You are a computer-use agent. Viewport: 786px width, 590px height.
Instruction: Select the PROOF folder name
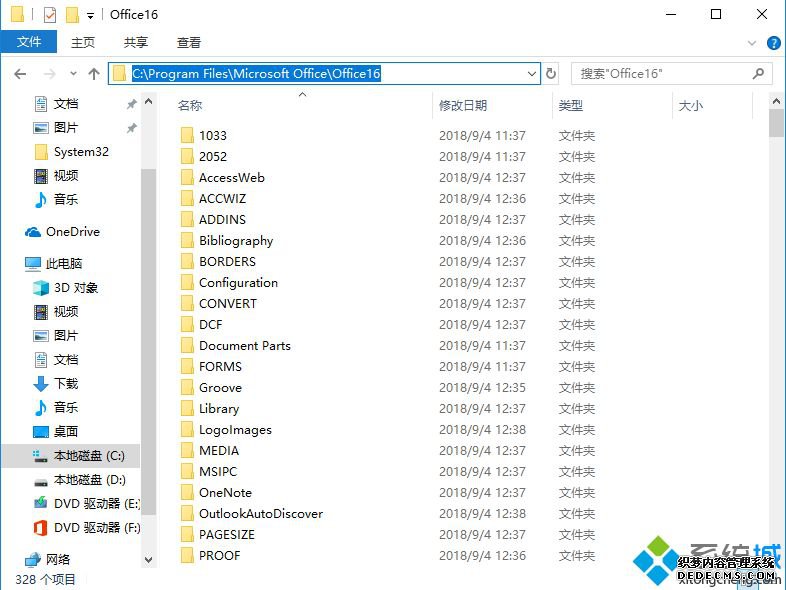click(x=220, y=556)
